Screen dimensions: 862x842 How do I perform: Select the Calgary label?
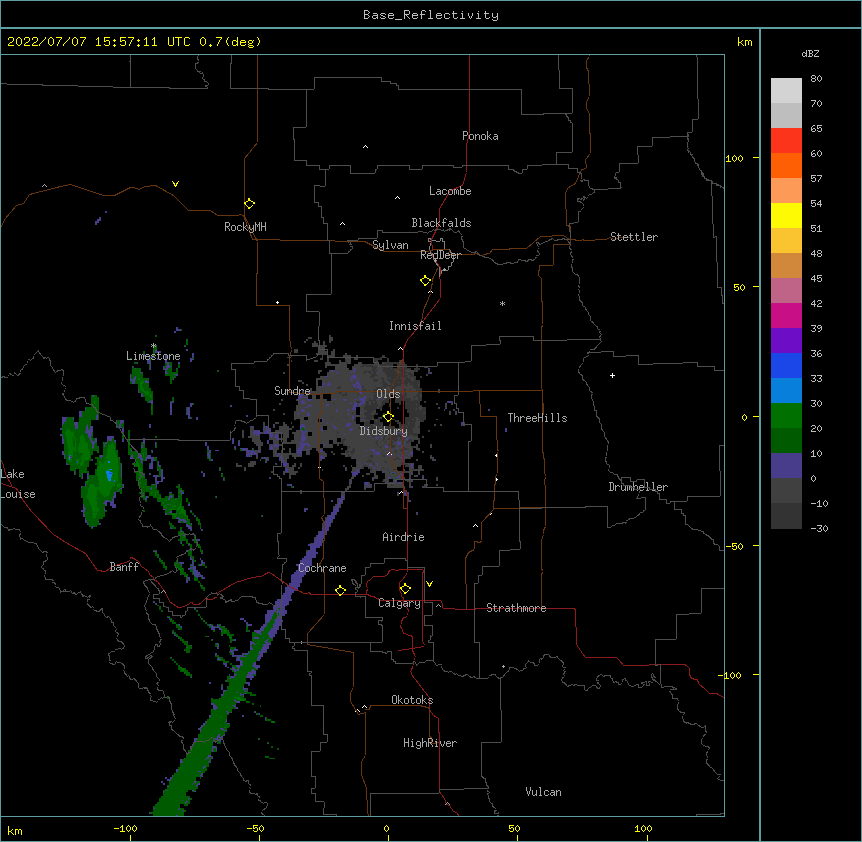click(399, 603)
